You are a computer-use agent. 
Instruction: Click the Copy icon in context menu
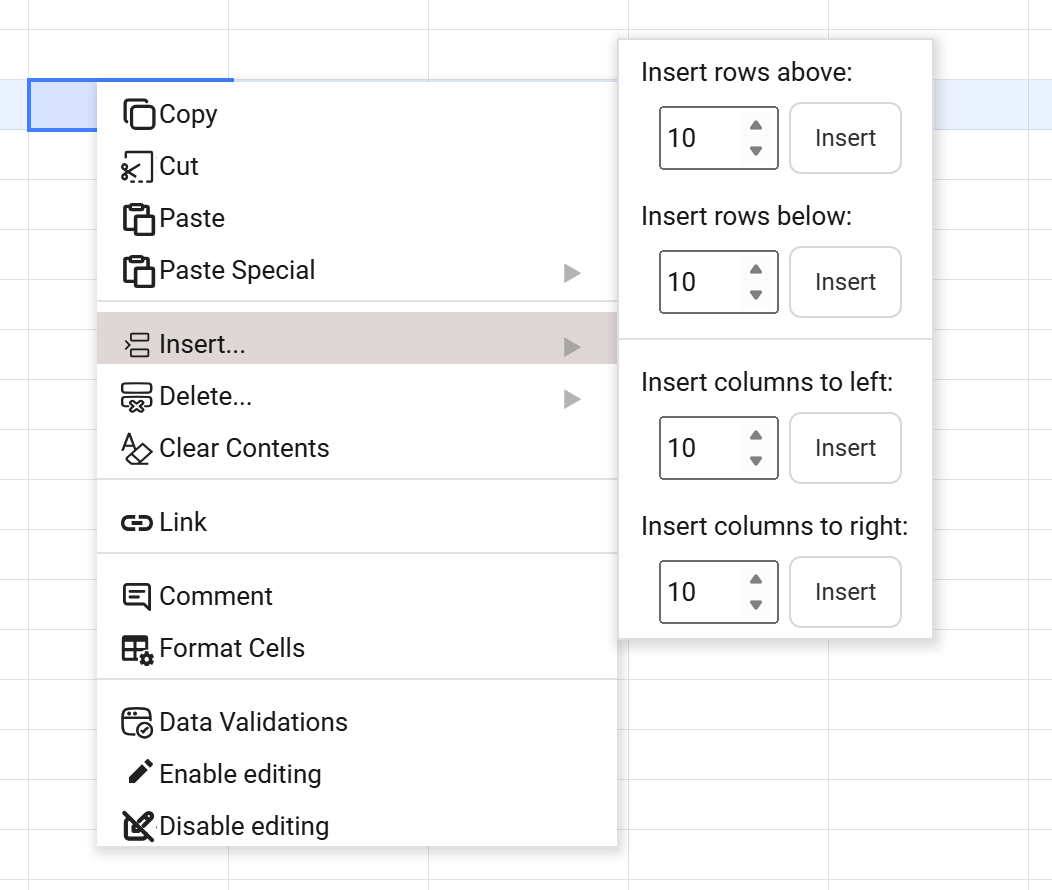click(x=138, y=114)
